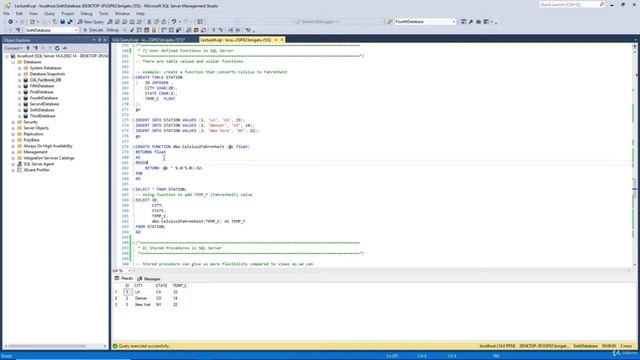The height and width of the screenshot is (360, 640).
Task: Toggle the pin on the Object Explorer panel
Action: [x=100, y=40]
